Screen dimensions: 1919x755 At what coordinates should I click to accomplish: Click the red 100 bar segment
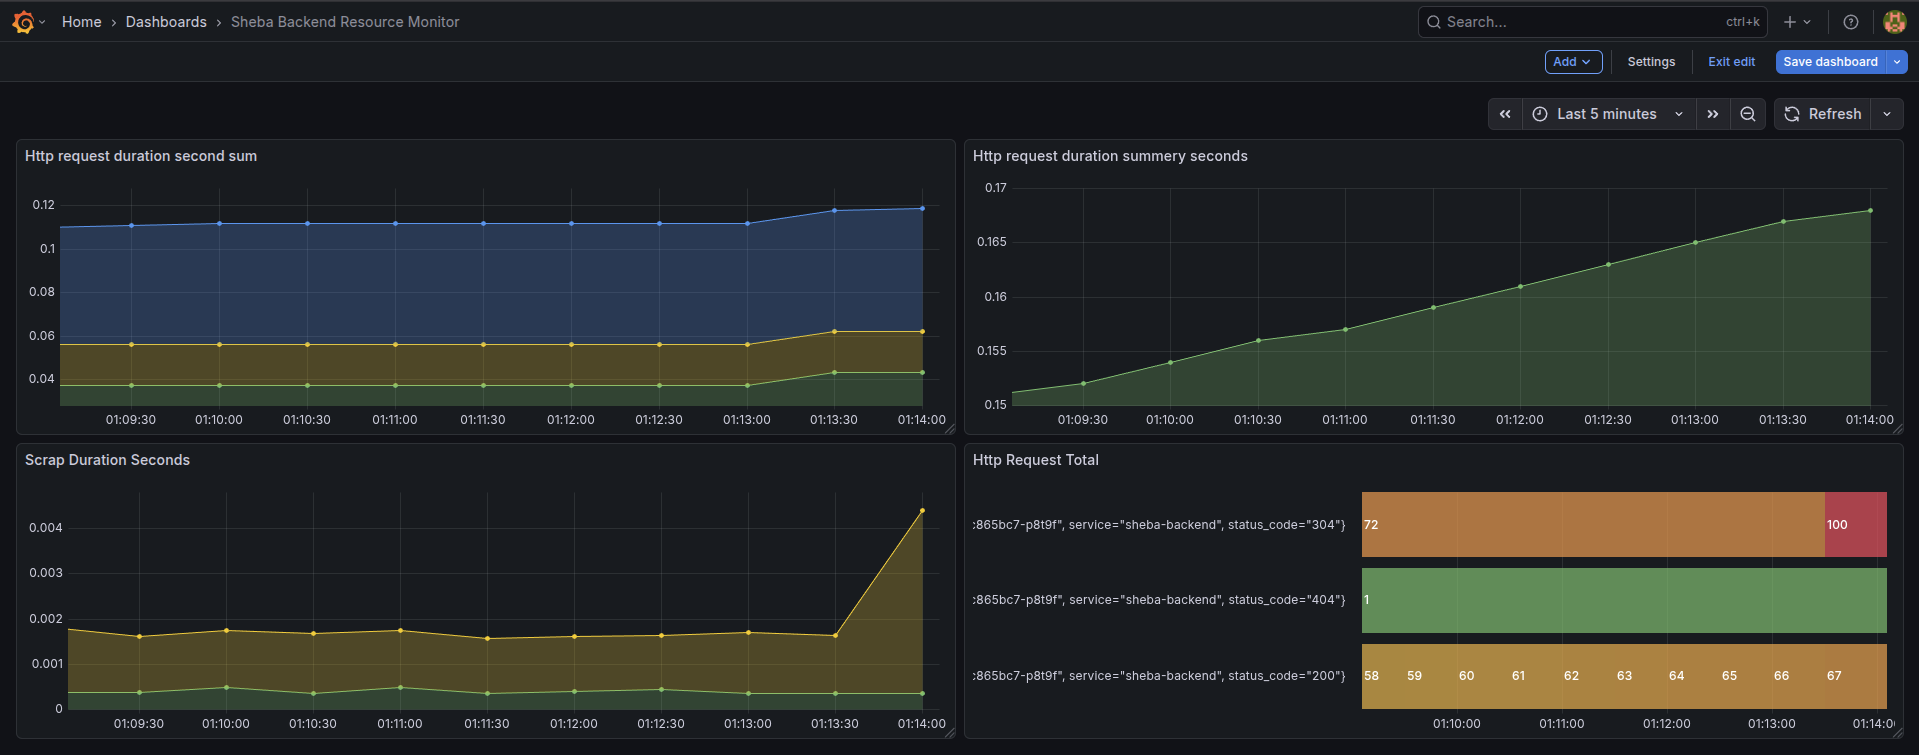(1856, 524)
